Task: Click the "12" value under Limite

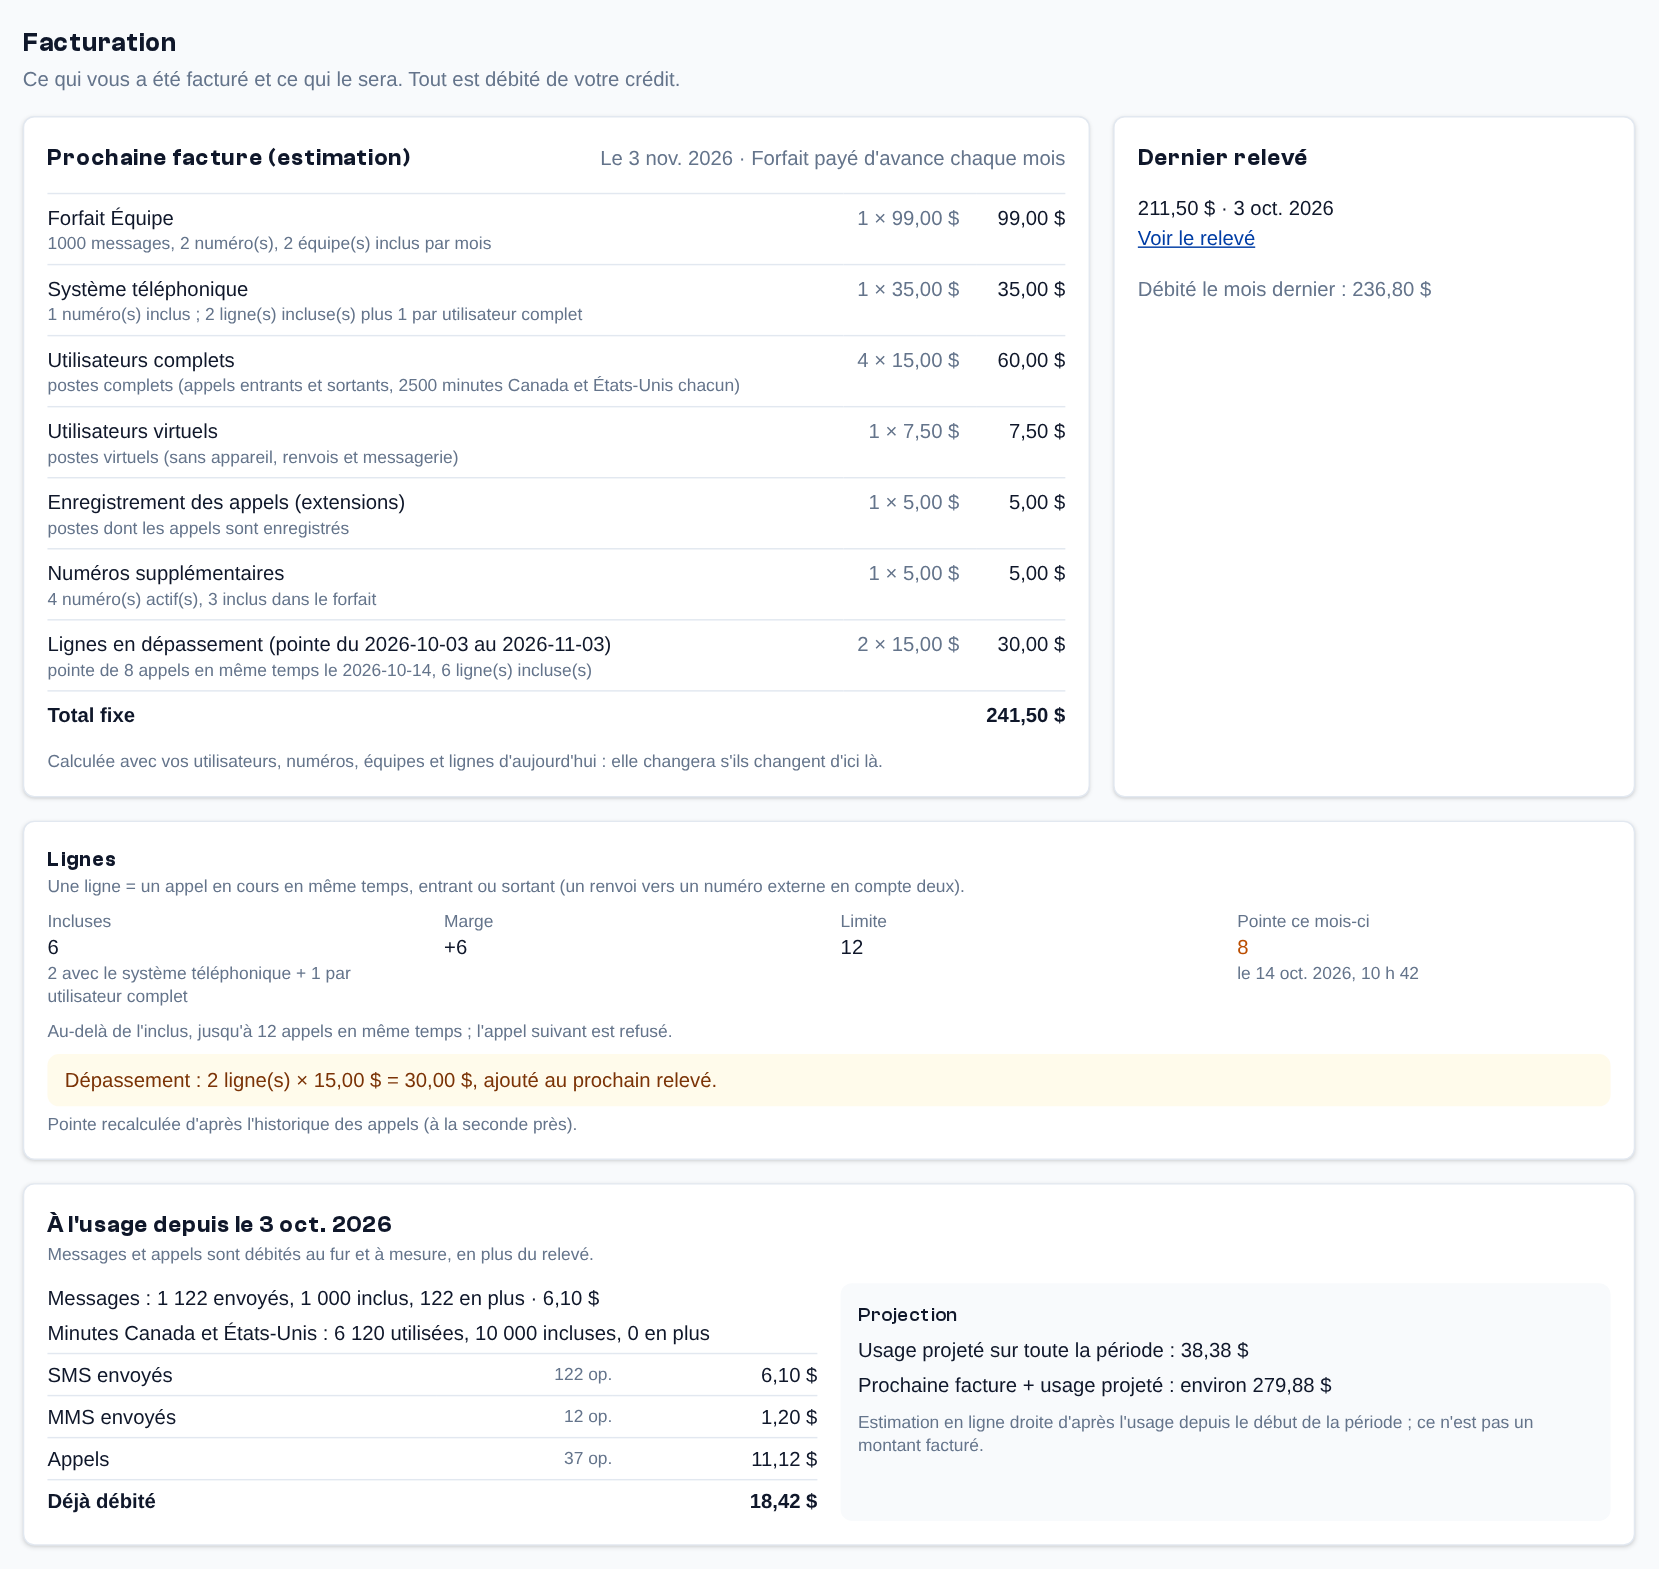Action: [x=851, y=947]
